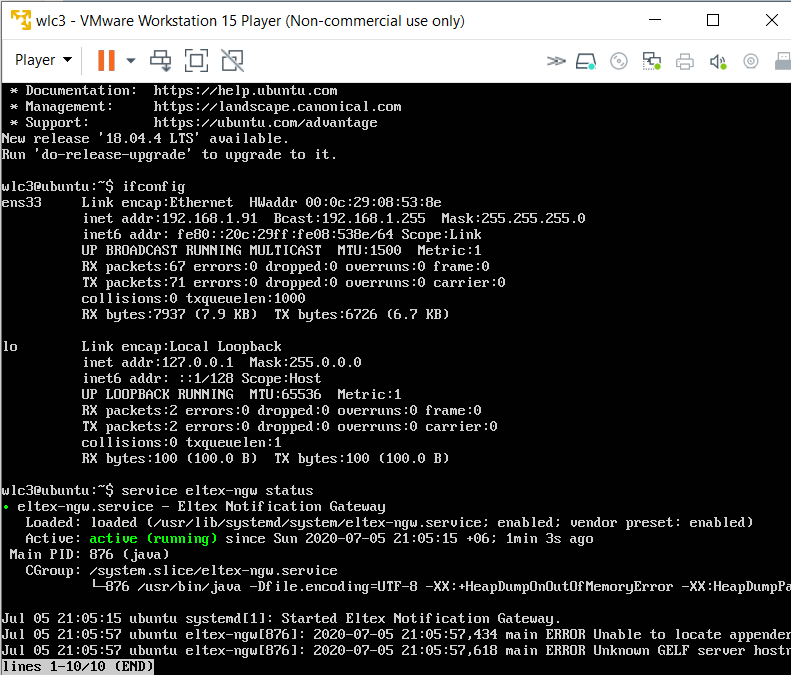791x675 pixels.
Task: Expand the collapsed toolbar devices chevron
Action: click(556, 61)
